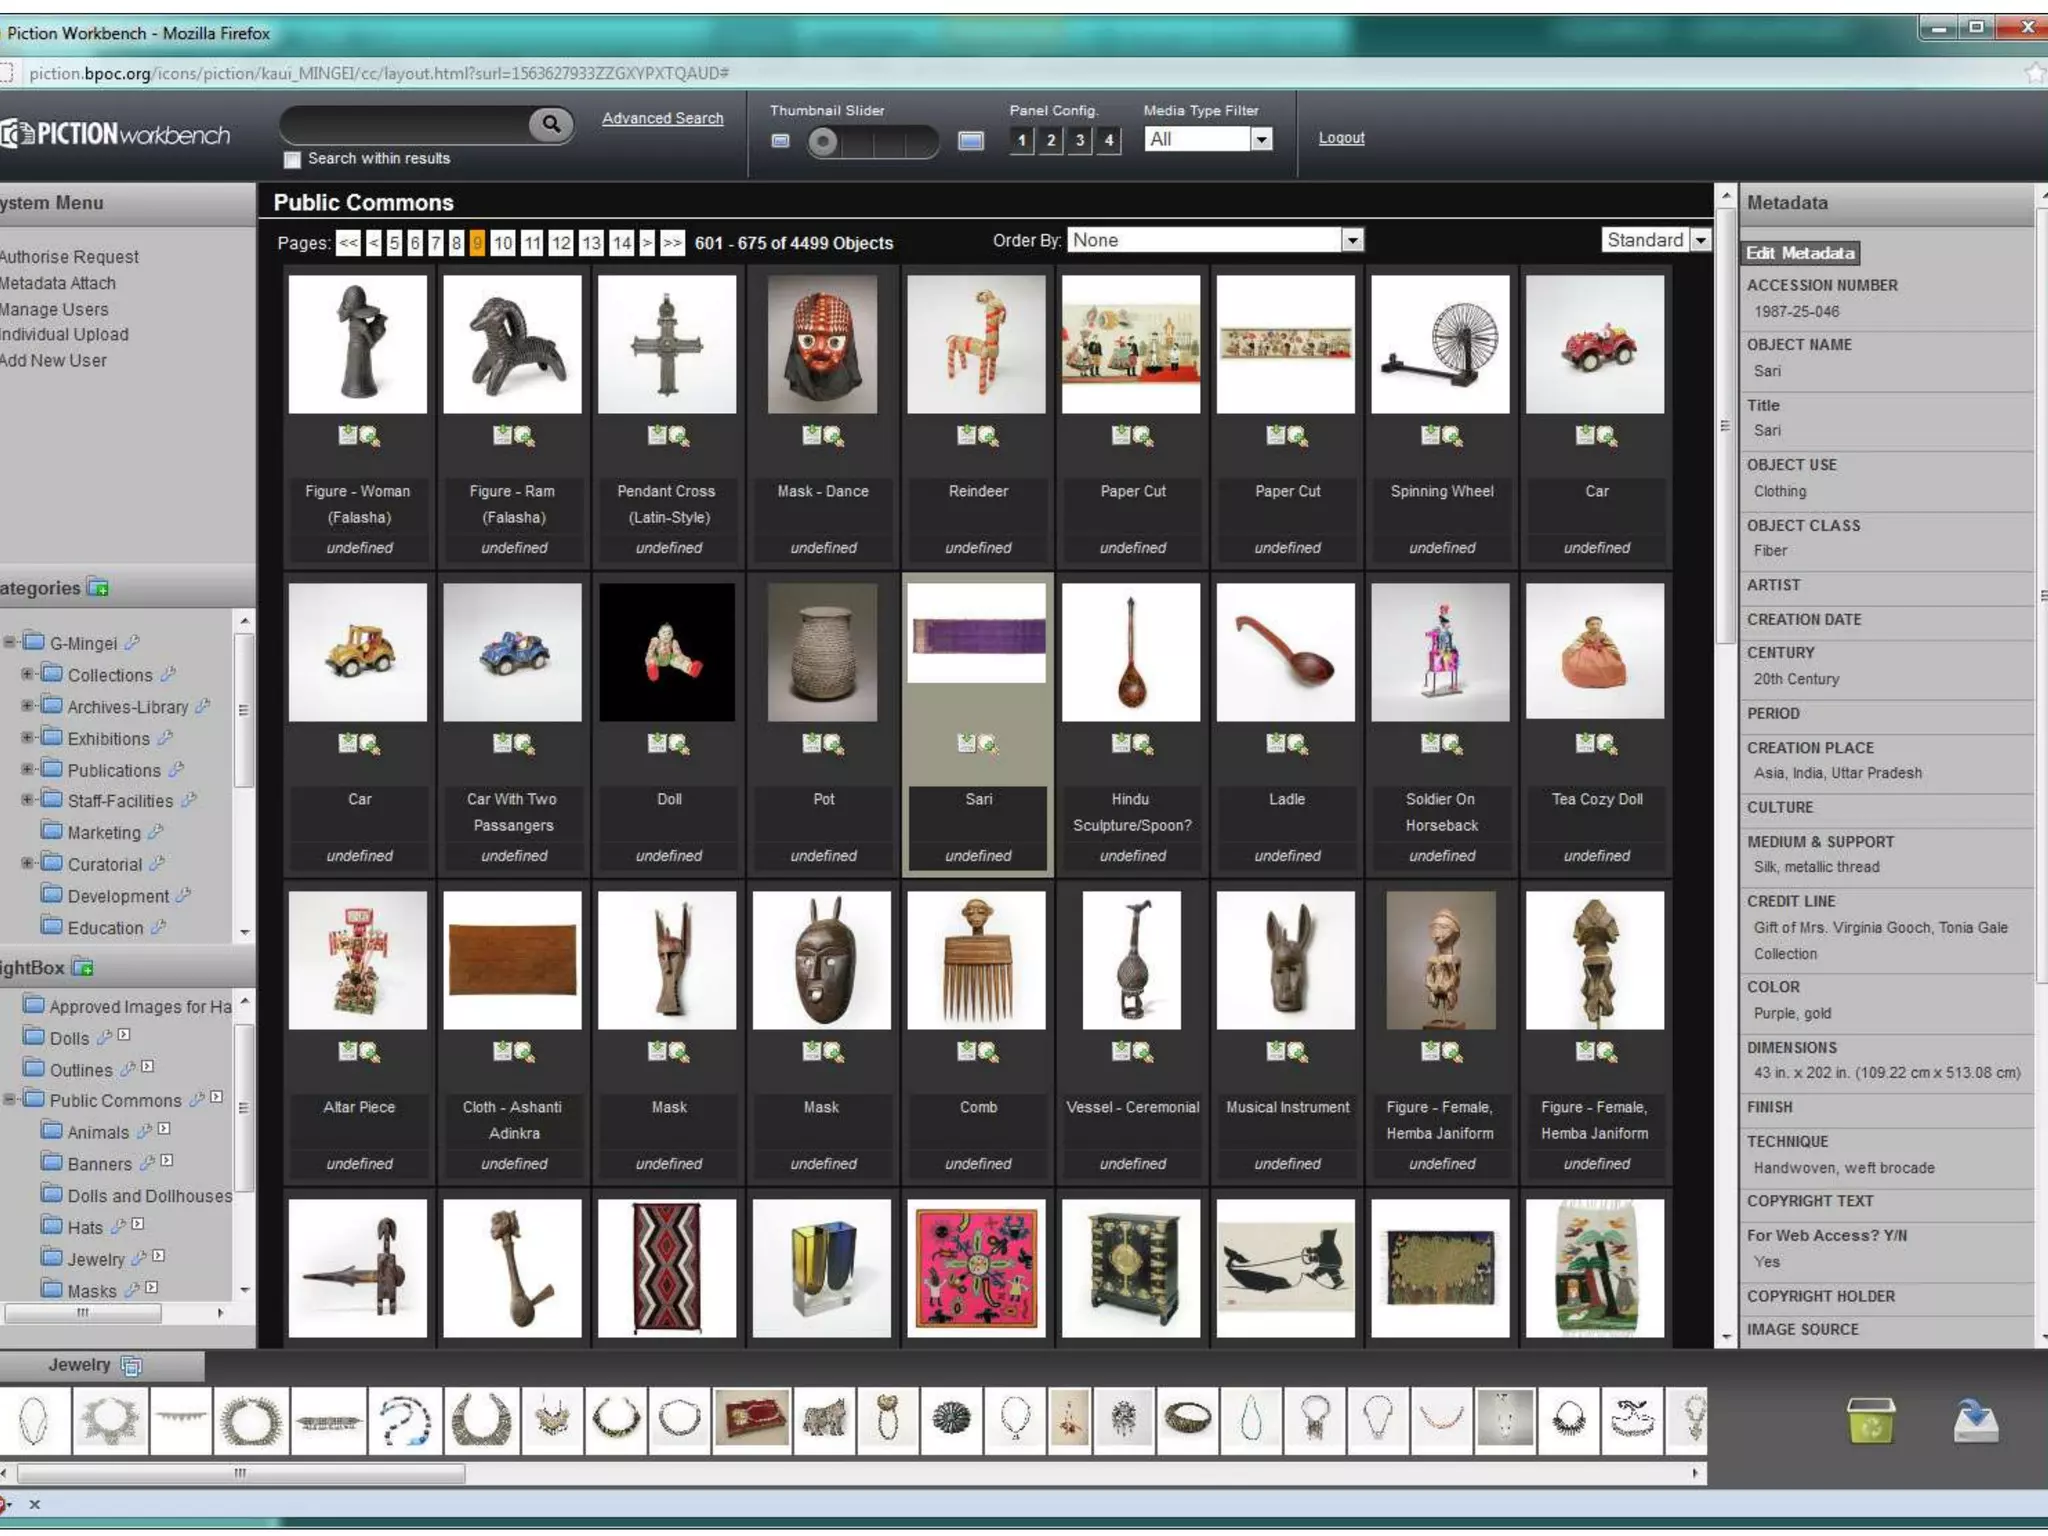Open the Order By dropdown
The image size is (2048, 1536).
tap(1352, 240)
